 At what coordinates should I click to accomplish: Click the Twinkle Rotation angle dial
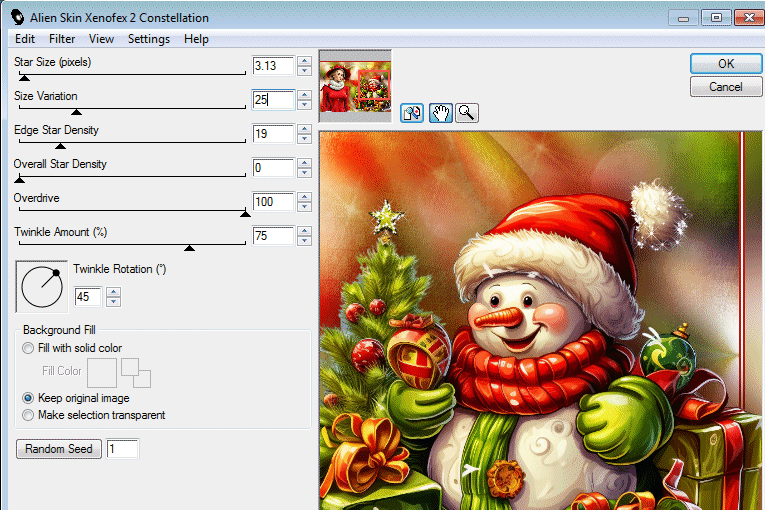coord(42,286)
